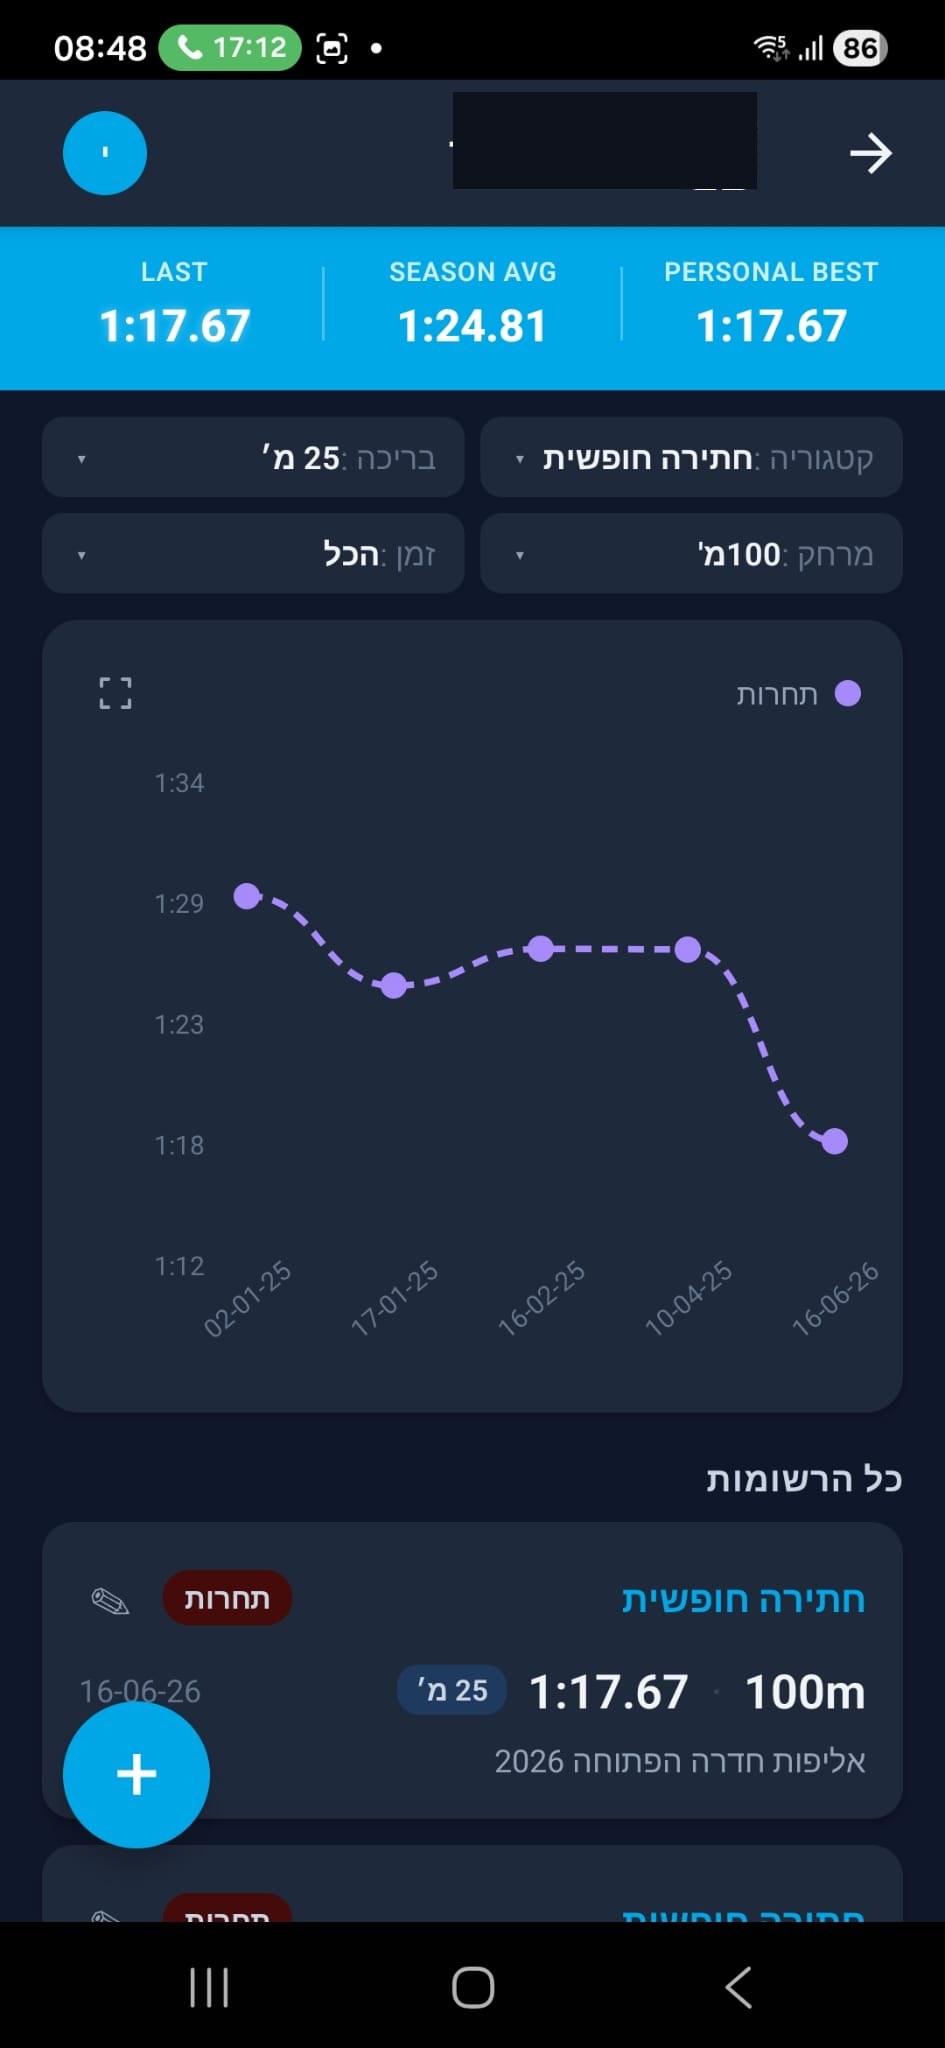Open the מרחק 100 מ' distance dropdown
Screen dimensions: 945x2048
coord(692,553)
